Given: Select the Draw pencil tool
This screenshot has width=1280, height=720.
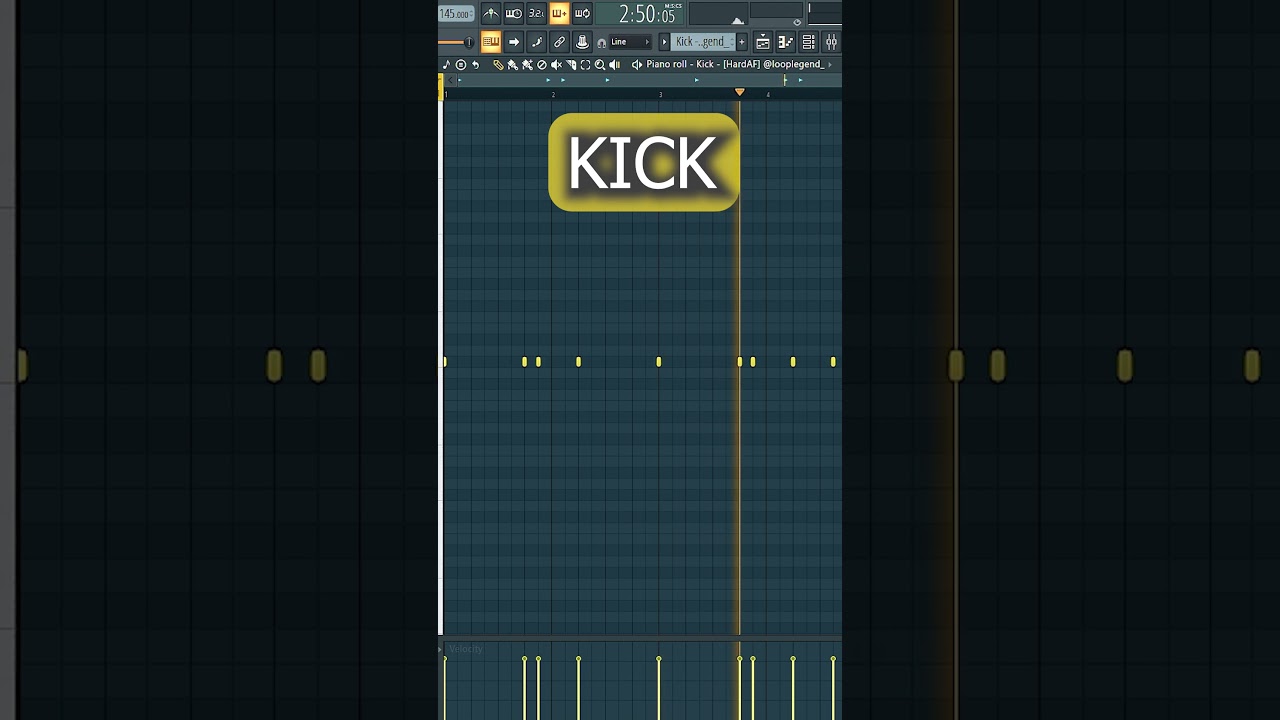Looking at the screenshot, I should [498, 65].
